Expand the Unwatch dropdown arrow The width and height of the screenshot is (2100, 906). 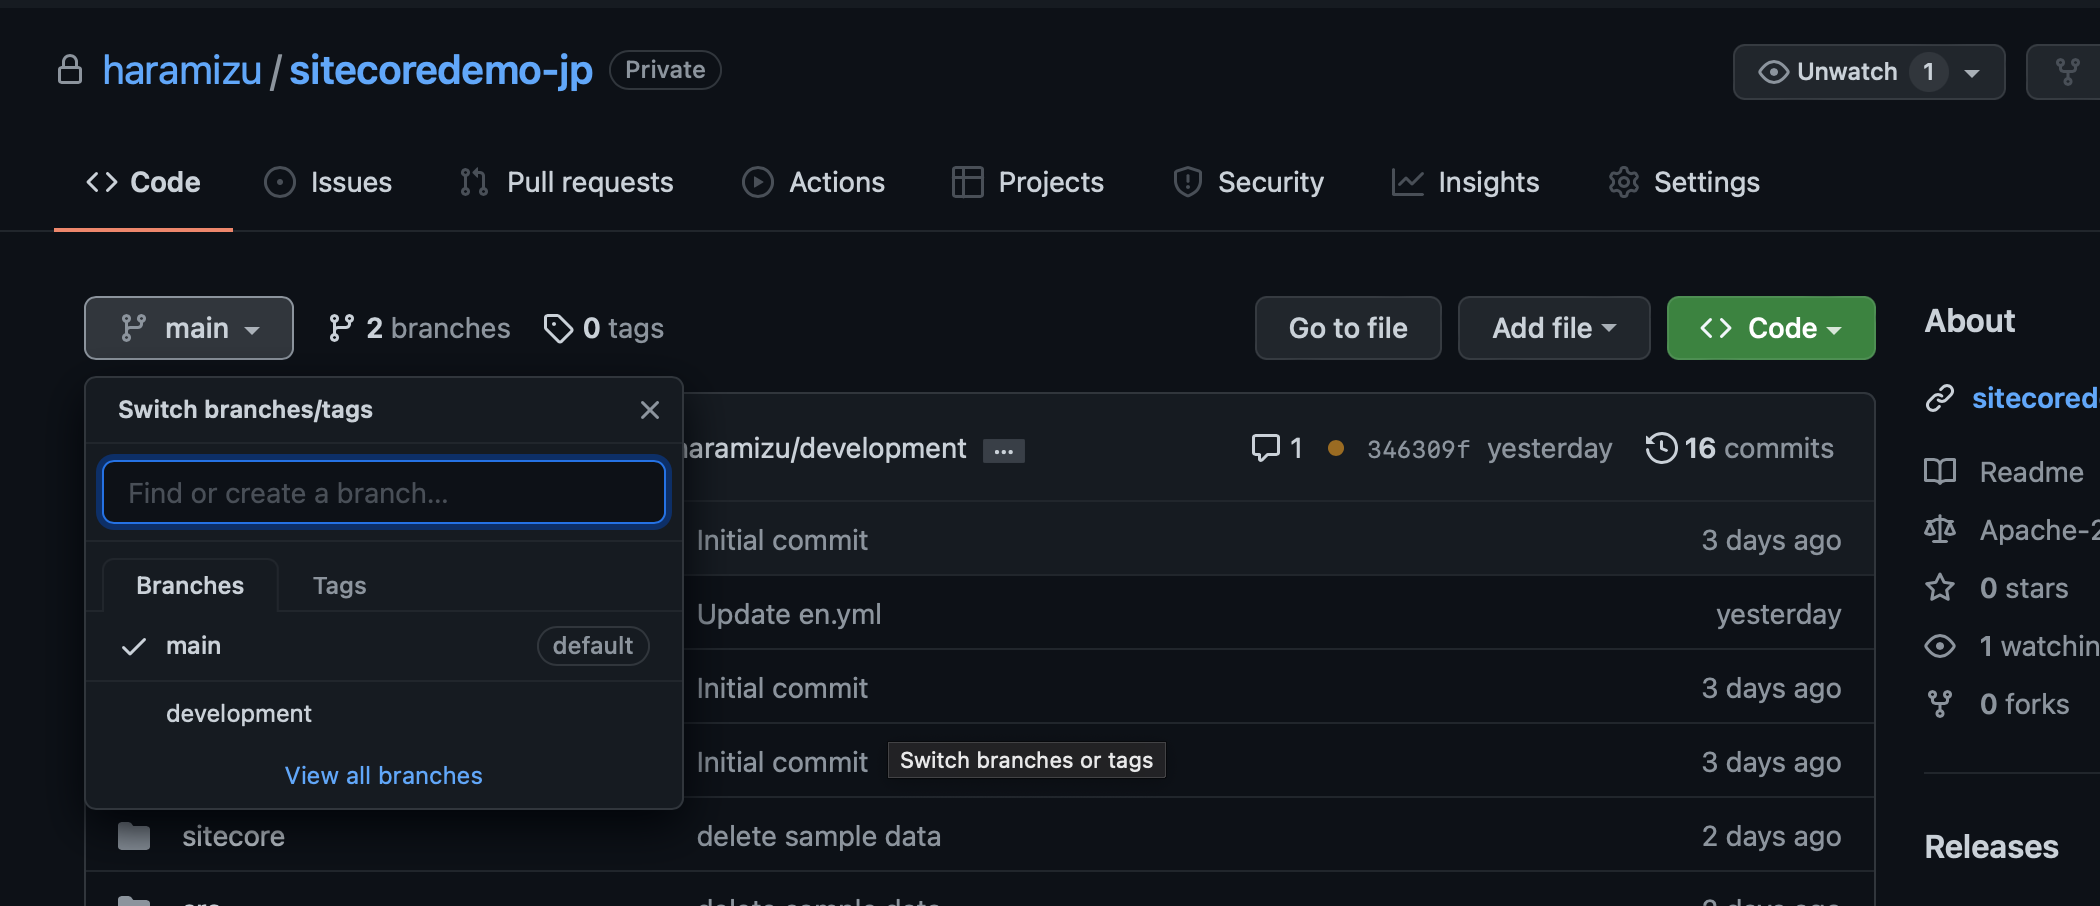(1972, 73)
